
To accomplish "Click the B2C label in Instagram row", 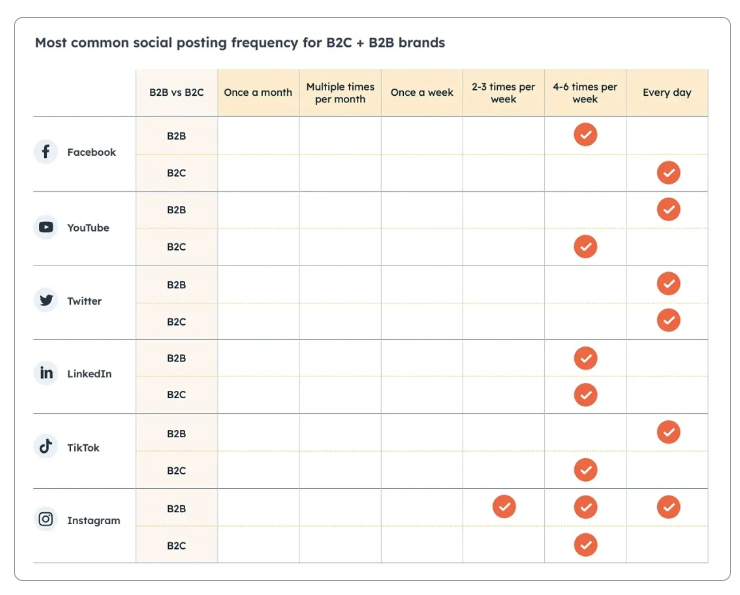I will [177, 545].
